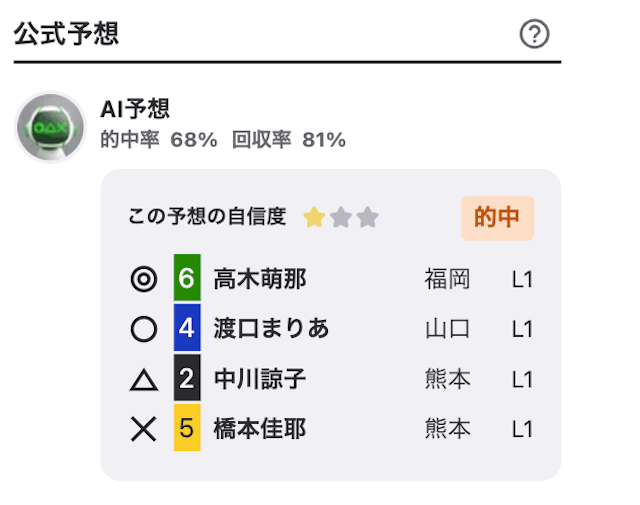Click the triangle mark icon
Image resolution: width=640 pixels, height=505 pixels.
(x=144, y=380)
